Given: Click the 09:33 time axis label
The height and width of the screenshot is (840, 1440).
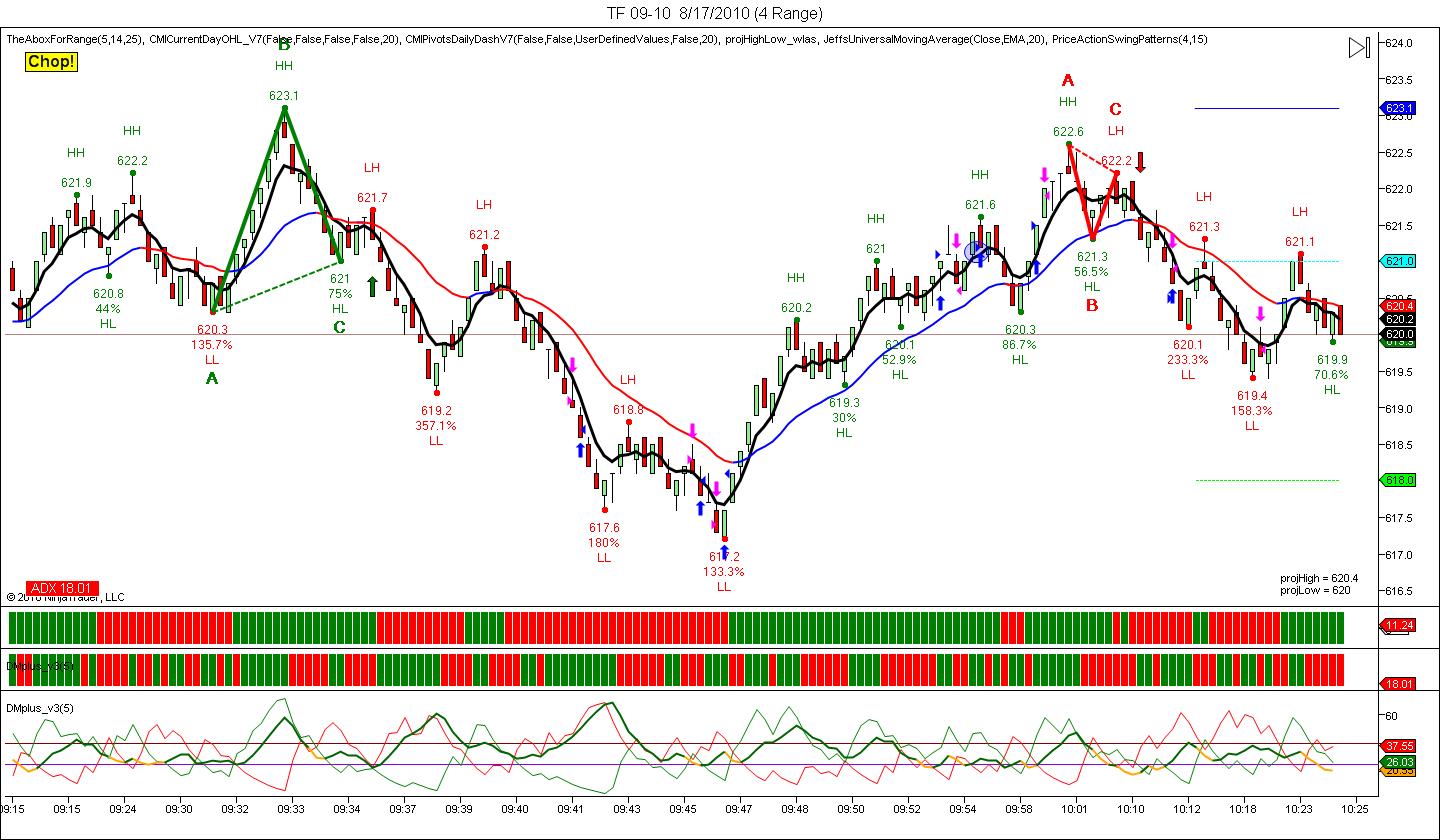Looking at the screenshot, I should click(x=291, y=808).
